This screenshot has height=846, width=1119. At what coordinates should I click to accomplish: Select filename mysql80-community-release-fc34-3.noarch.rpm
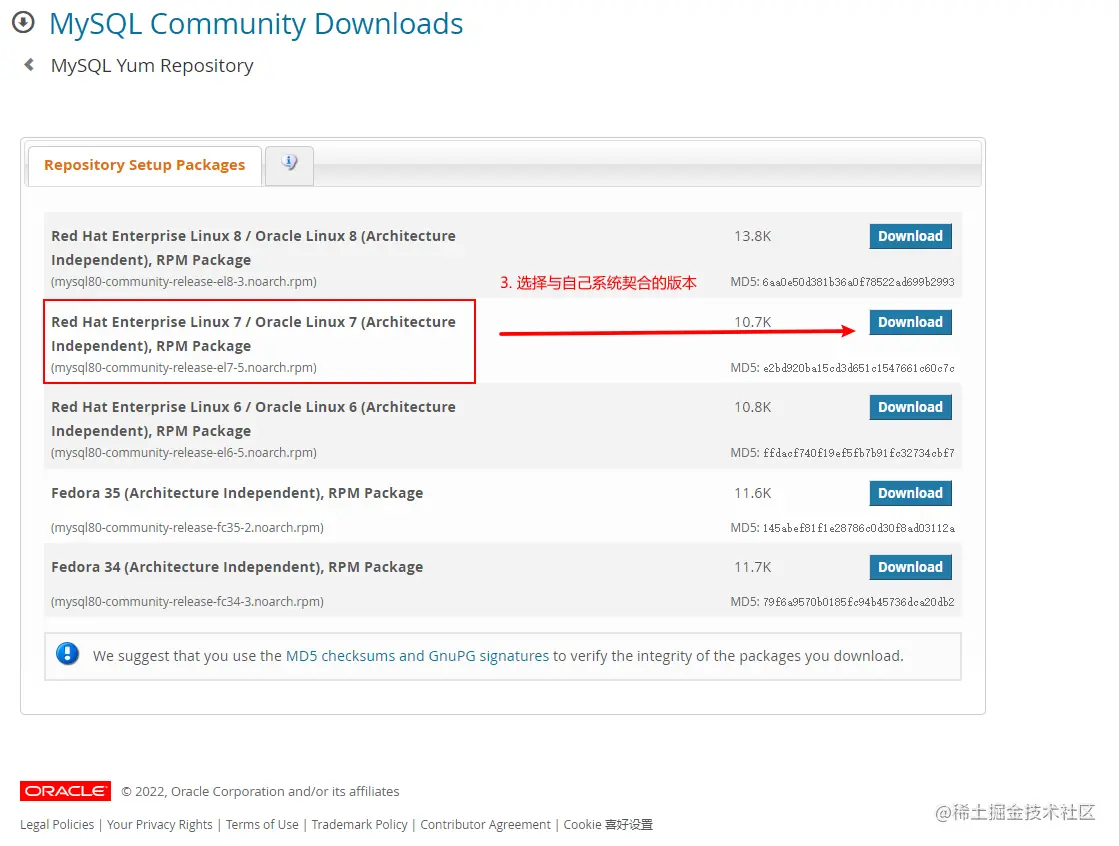(187, 602)
